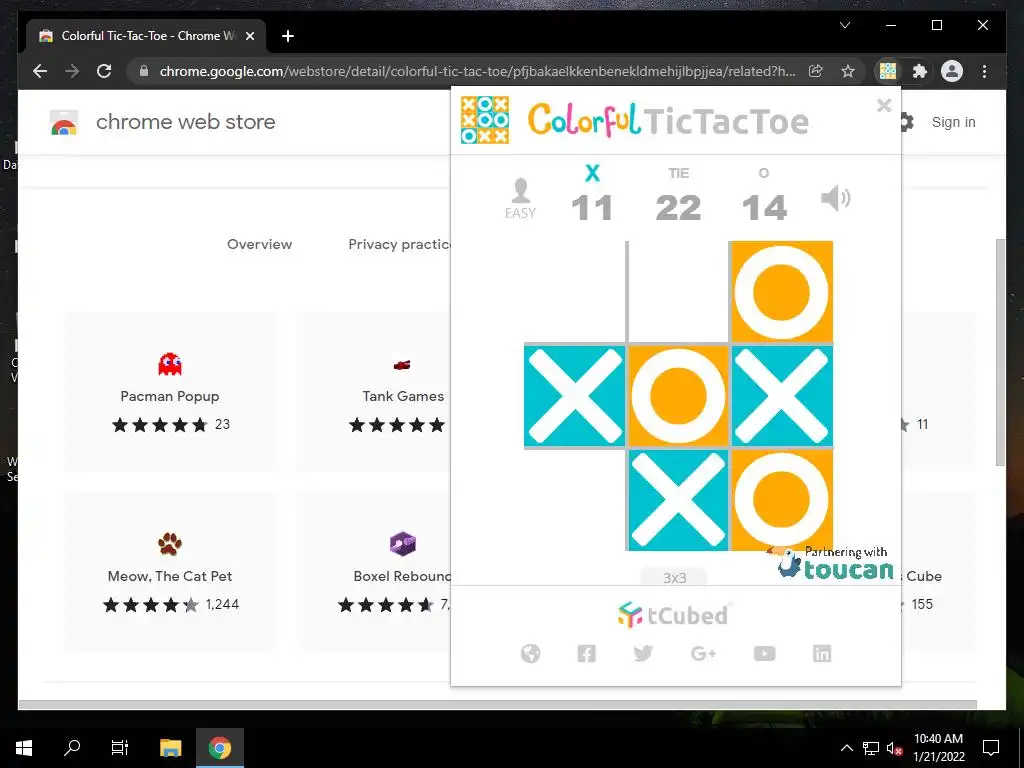Click the Colorful TicTacToe extension toolbar icon
This screenshot has width=1024, height=768.
(x=888, y=71)
